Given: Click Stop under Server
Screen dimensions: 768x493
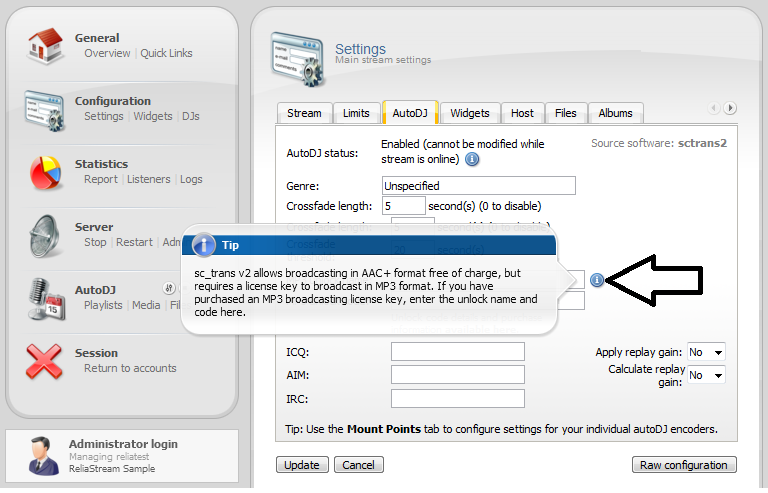Looking at the screenshot, I should 95,242.
